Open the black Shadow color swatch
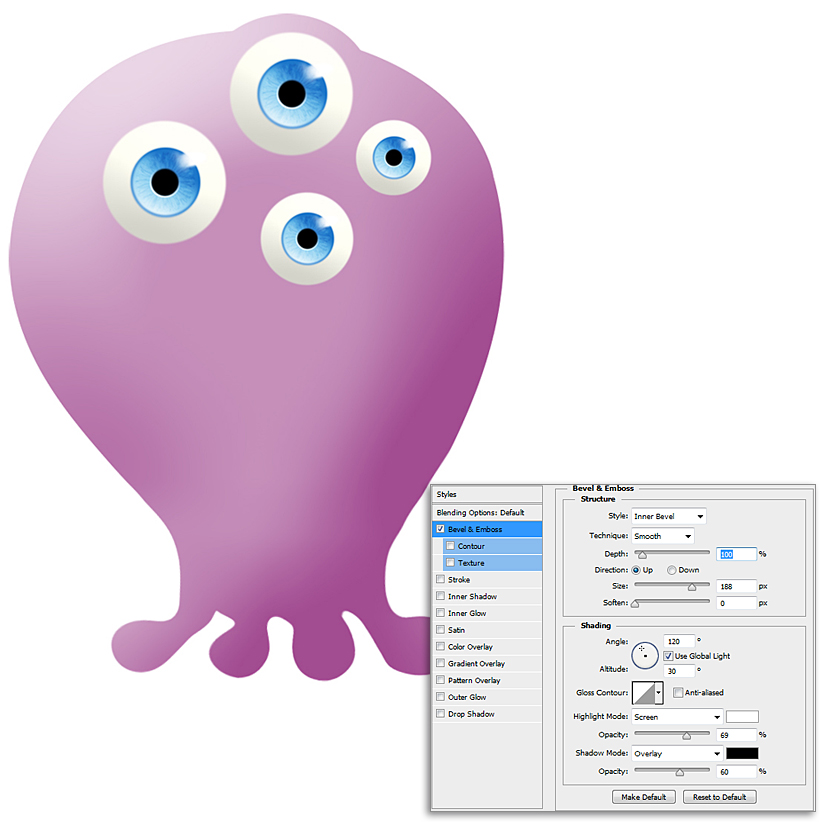Viewport: 830px width, 830px height. coord(742,753)
